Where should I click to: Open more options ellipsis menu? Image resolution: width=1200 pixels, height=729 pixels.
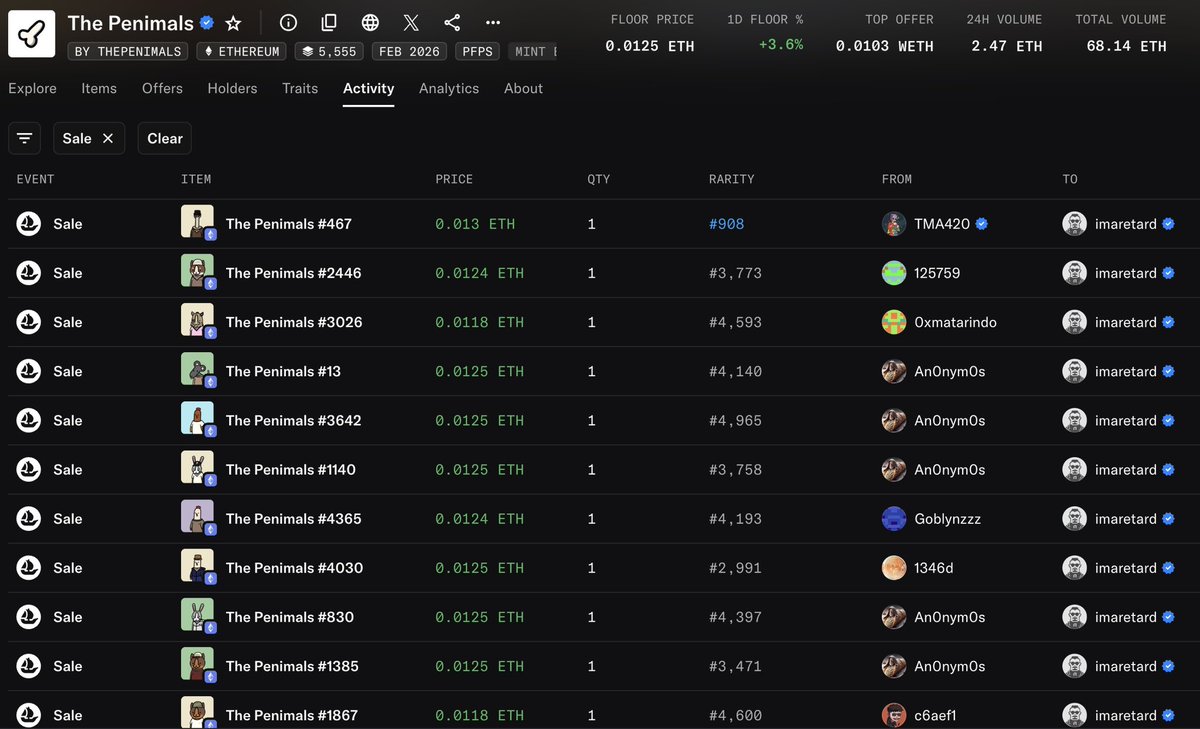click(x=493, y=23)
